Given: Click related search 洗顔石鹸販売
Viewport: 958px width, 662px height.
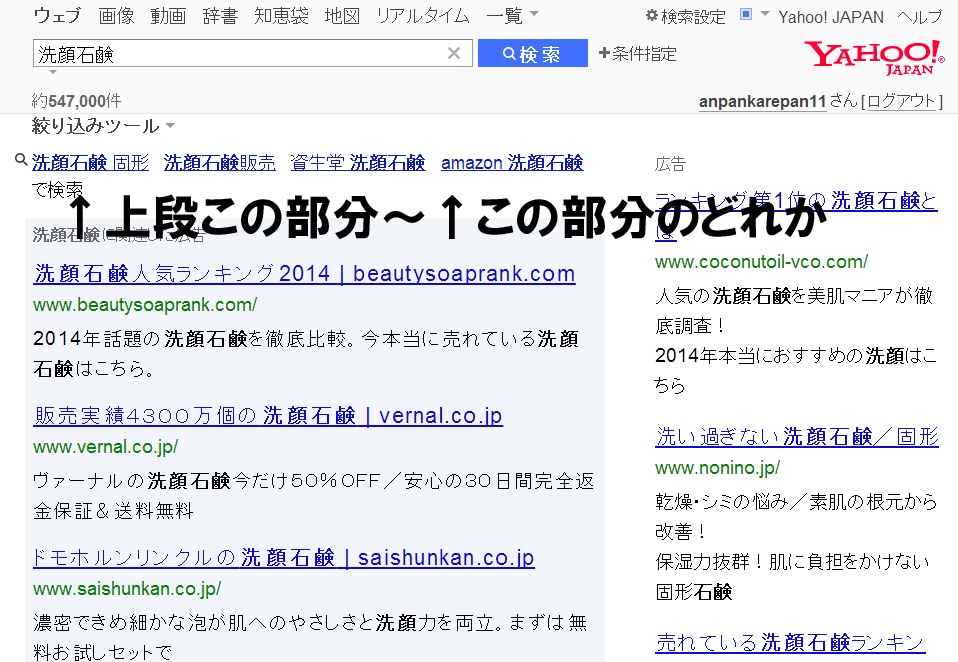Looking at the screenshot, I should point(219,162).
